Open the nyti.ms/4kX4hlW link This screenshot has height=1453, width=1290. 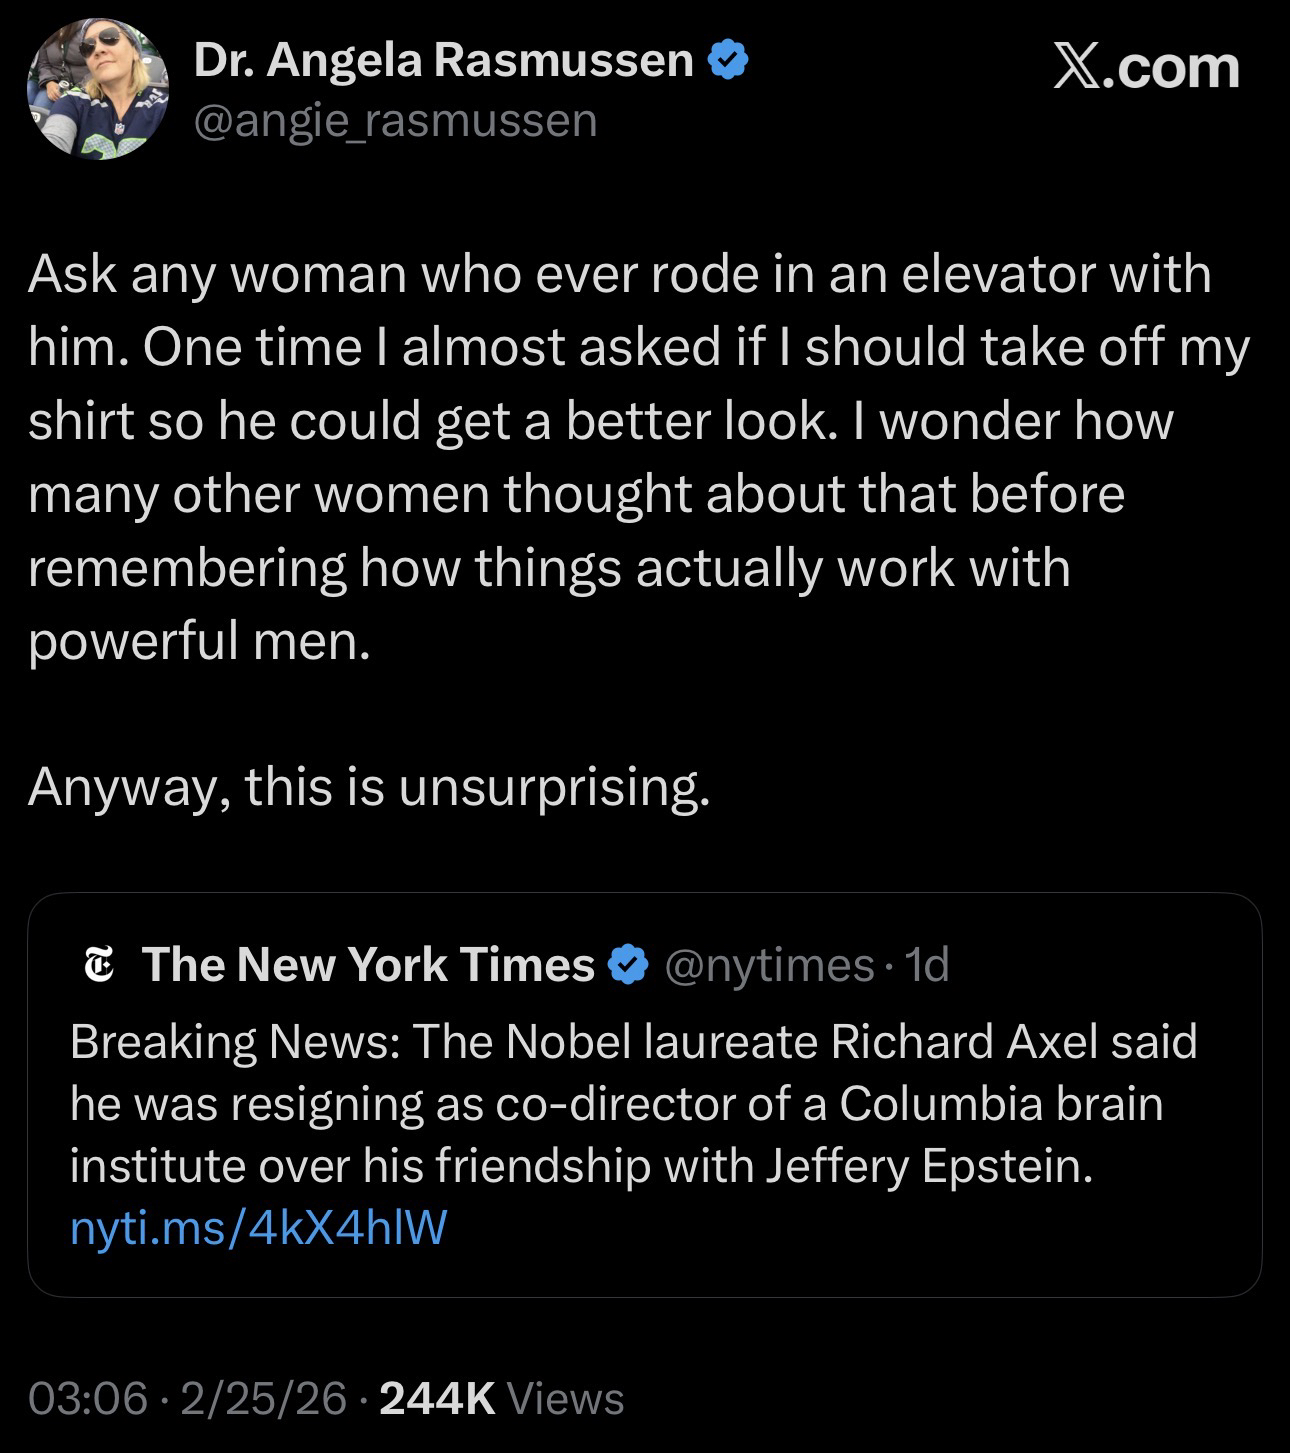[258, 1228]
